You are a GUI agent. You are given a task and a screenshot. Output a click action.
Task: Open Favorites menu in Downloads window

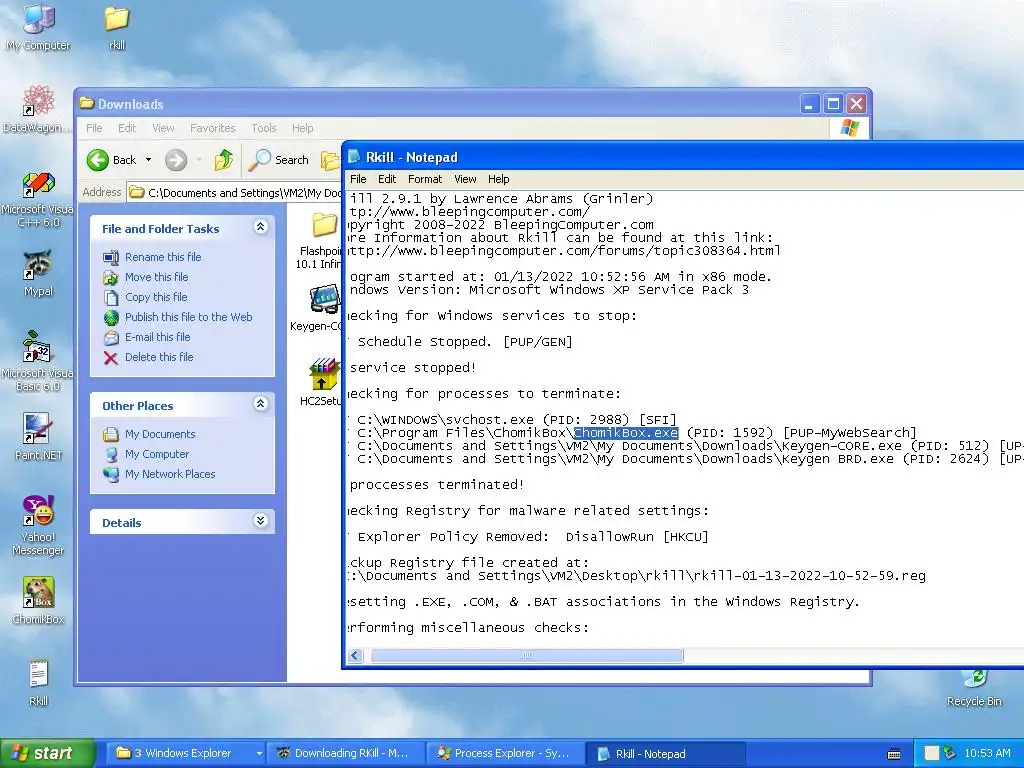click(212, 128)
